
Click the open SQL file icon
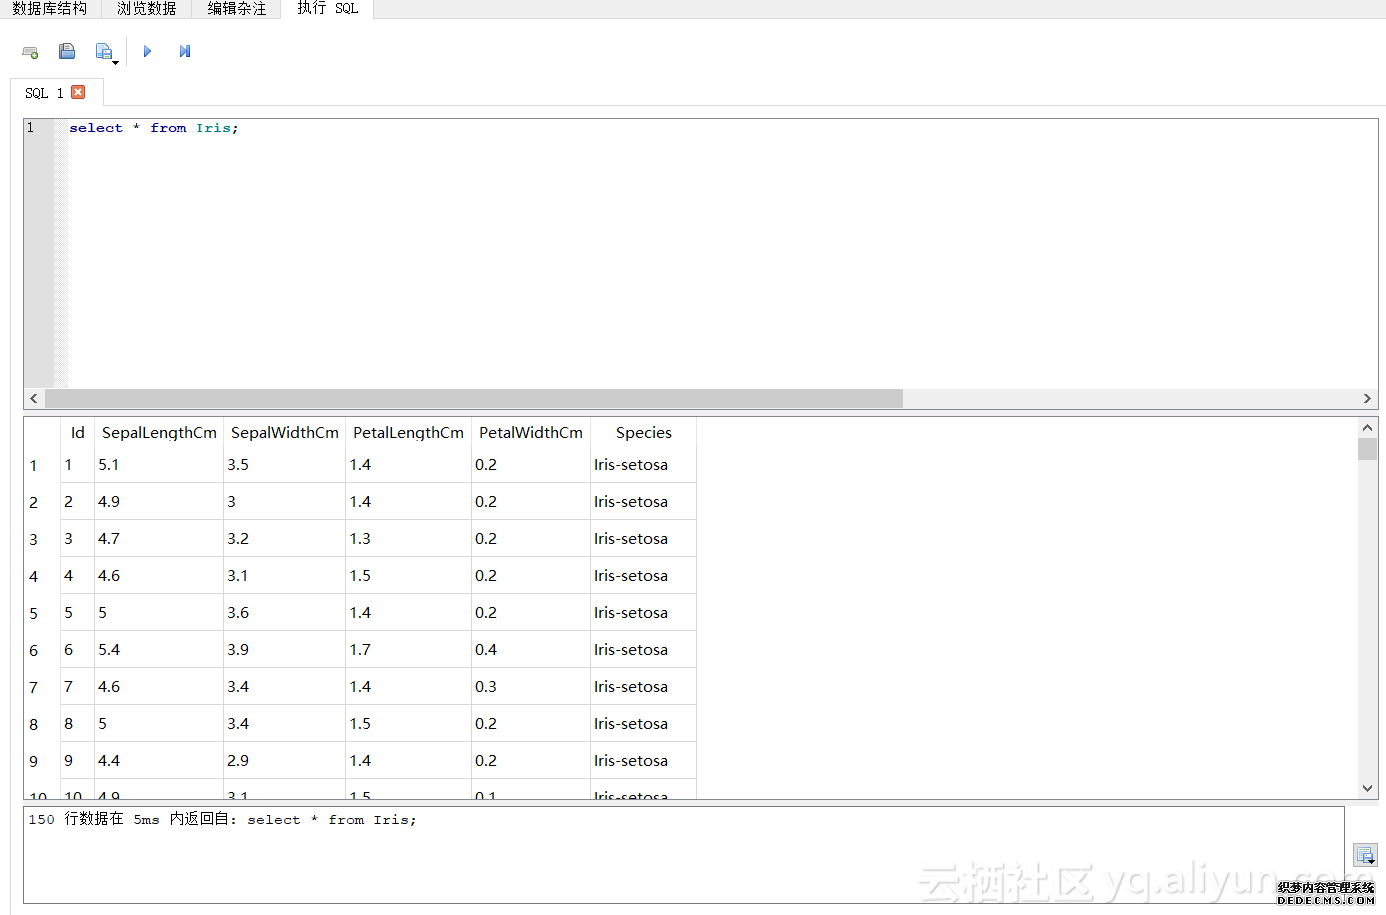point(67,52)
